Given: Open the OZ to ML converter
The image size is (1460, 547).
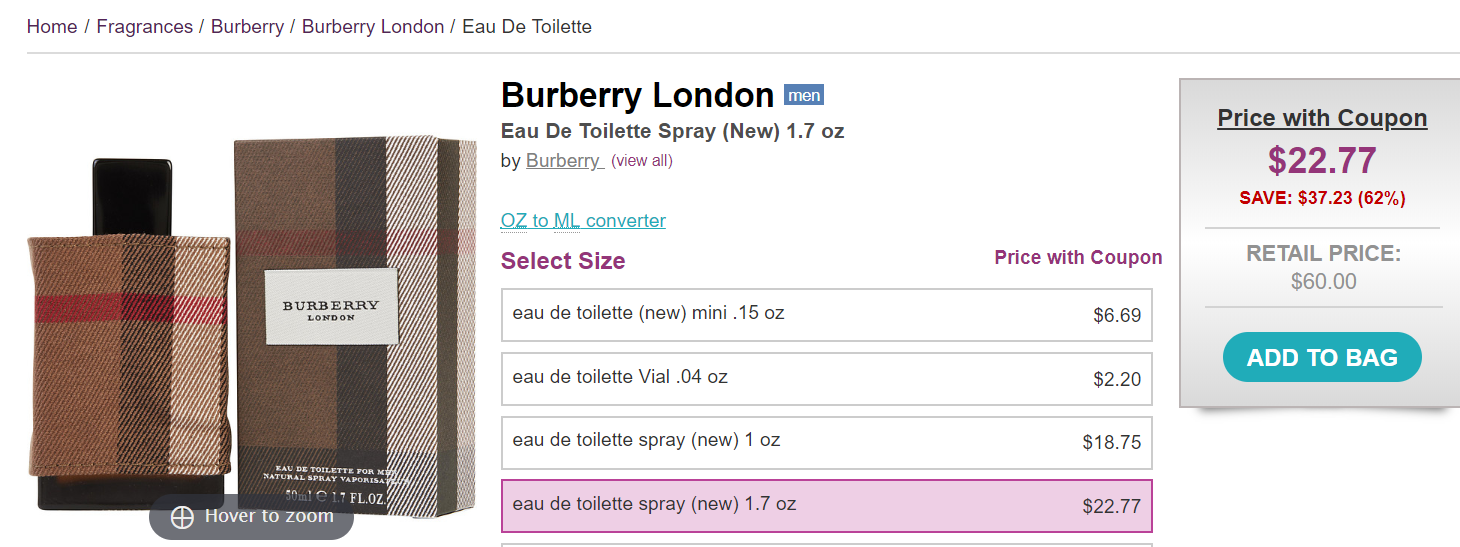Looking at the screenshot, I should pyautogui.click(x=583, y=221).
